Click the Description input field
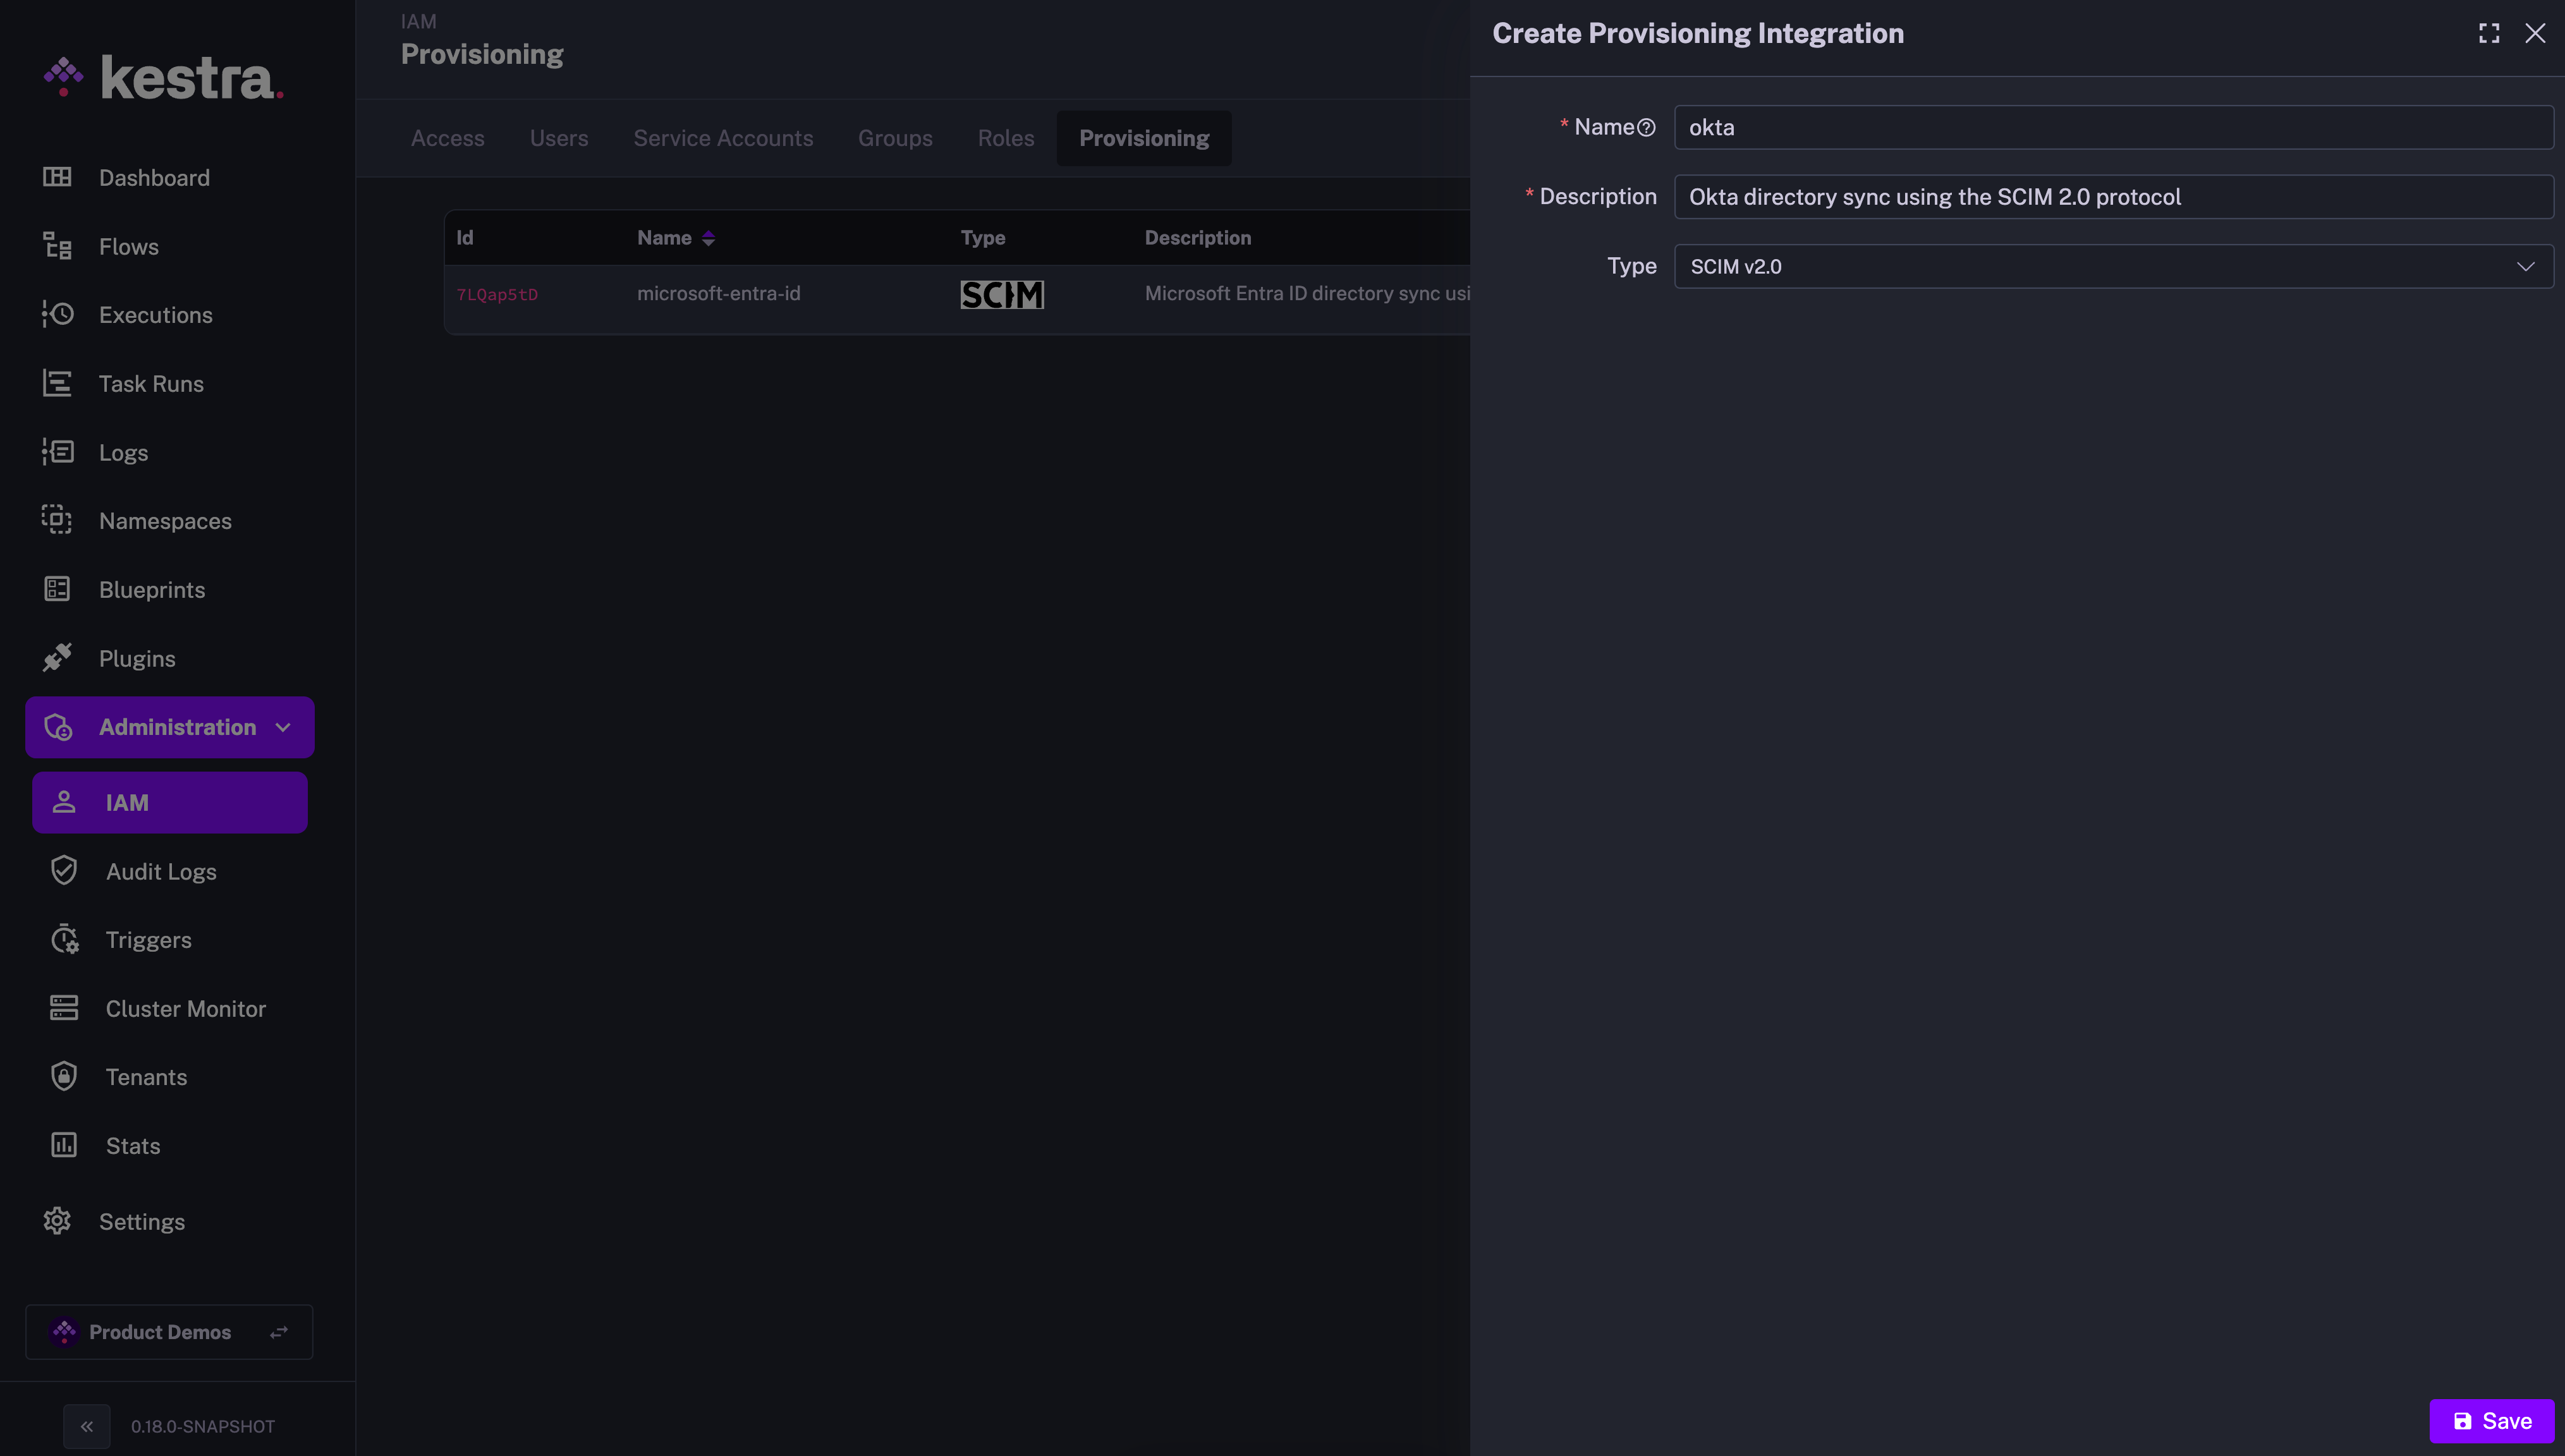 2112,197
